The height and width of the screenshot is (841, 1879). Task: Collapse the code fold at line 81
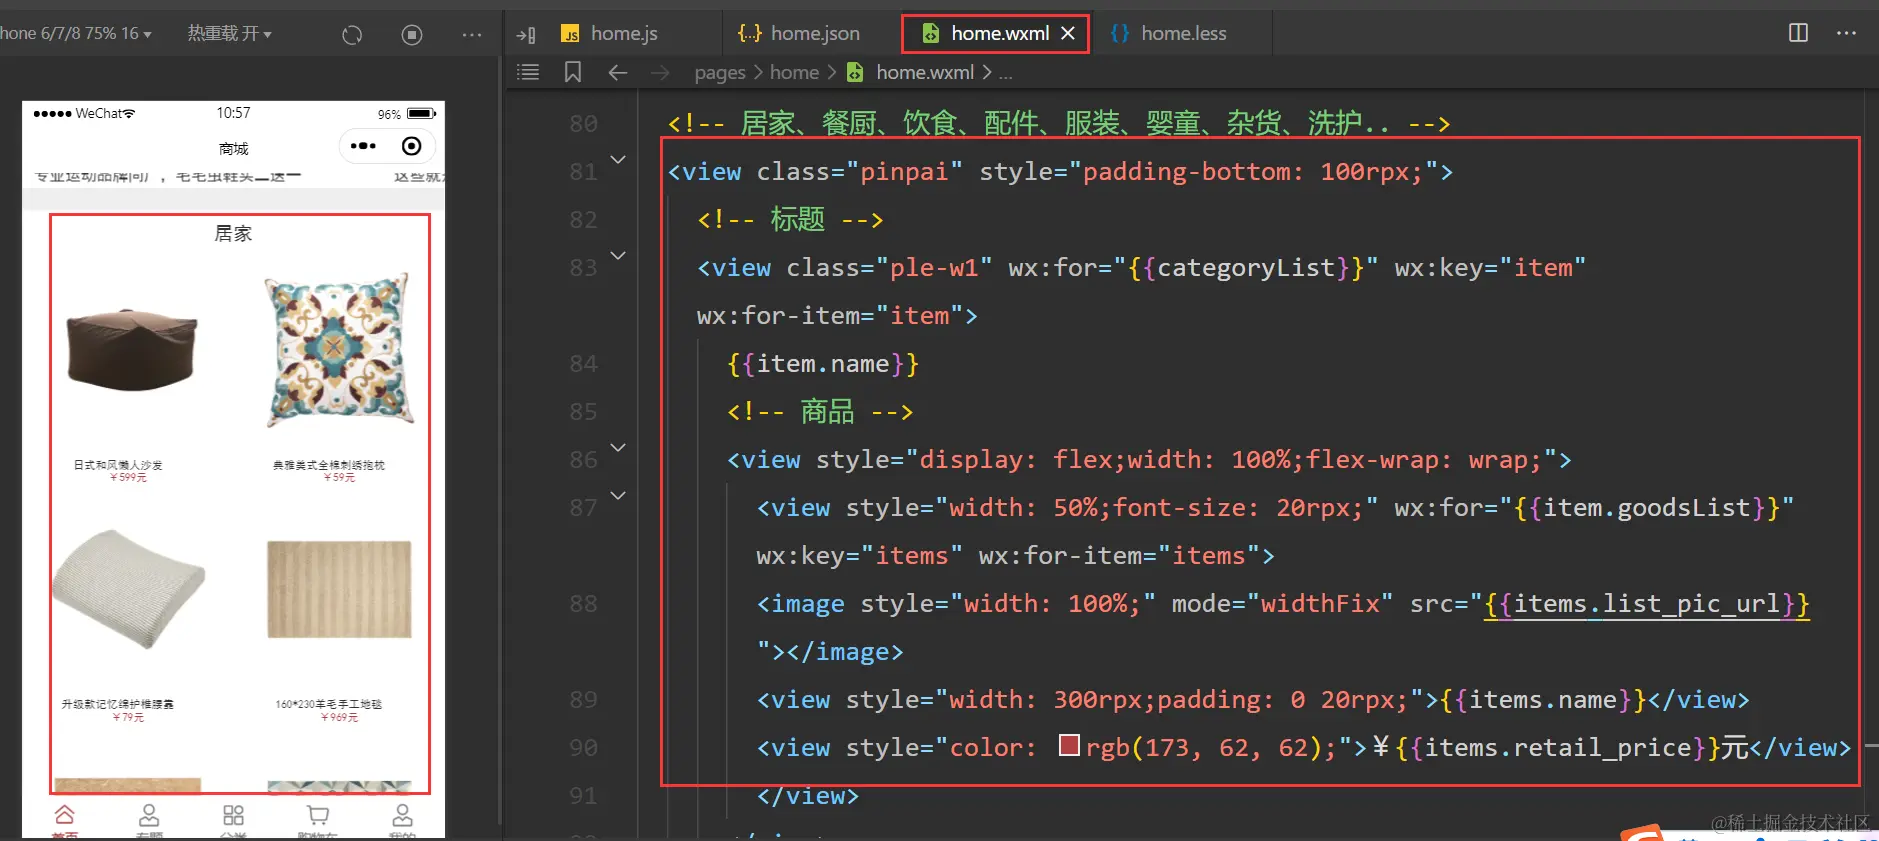click(618, 160)
